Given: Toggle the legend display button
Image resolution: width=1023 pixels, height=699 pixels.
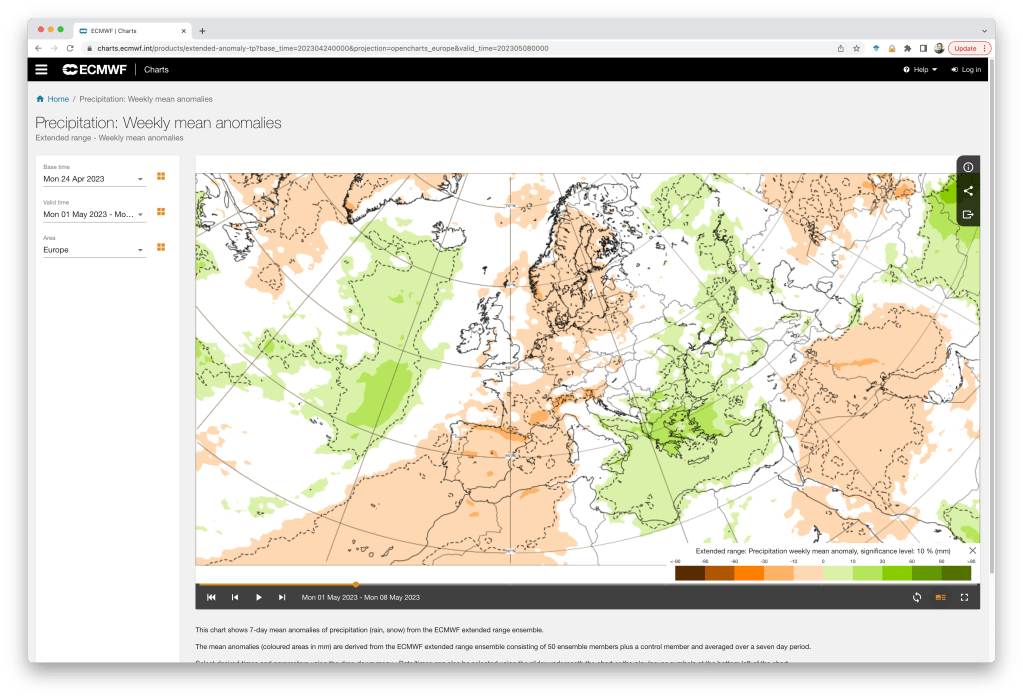Looking at the screenshot, I should tap(940, 597).
